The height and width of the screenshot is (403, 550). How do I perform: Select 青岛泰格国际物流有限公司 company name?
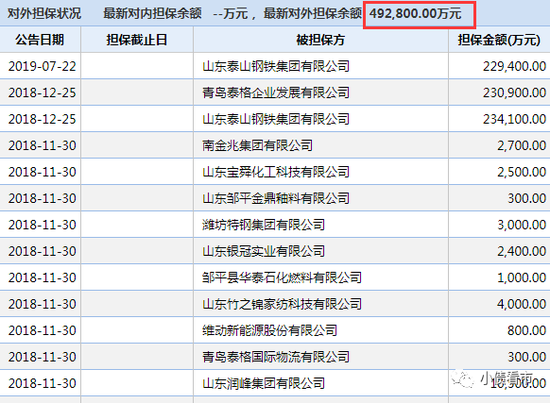point(276,357)
